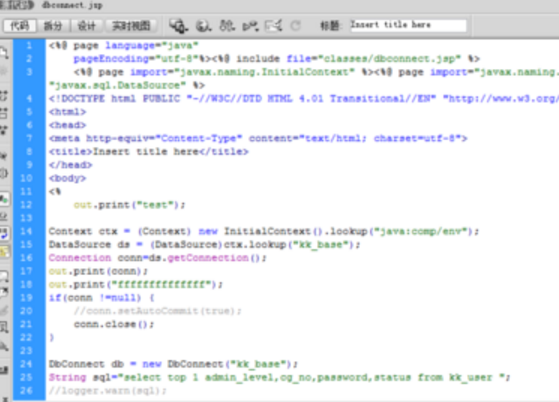
Task: Collapse the full tag using coding toolbar icon
Action: pyautogui.click(x=4, y=95)
